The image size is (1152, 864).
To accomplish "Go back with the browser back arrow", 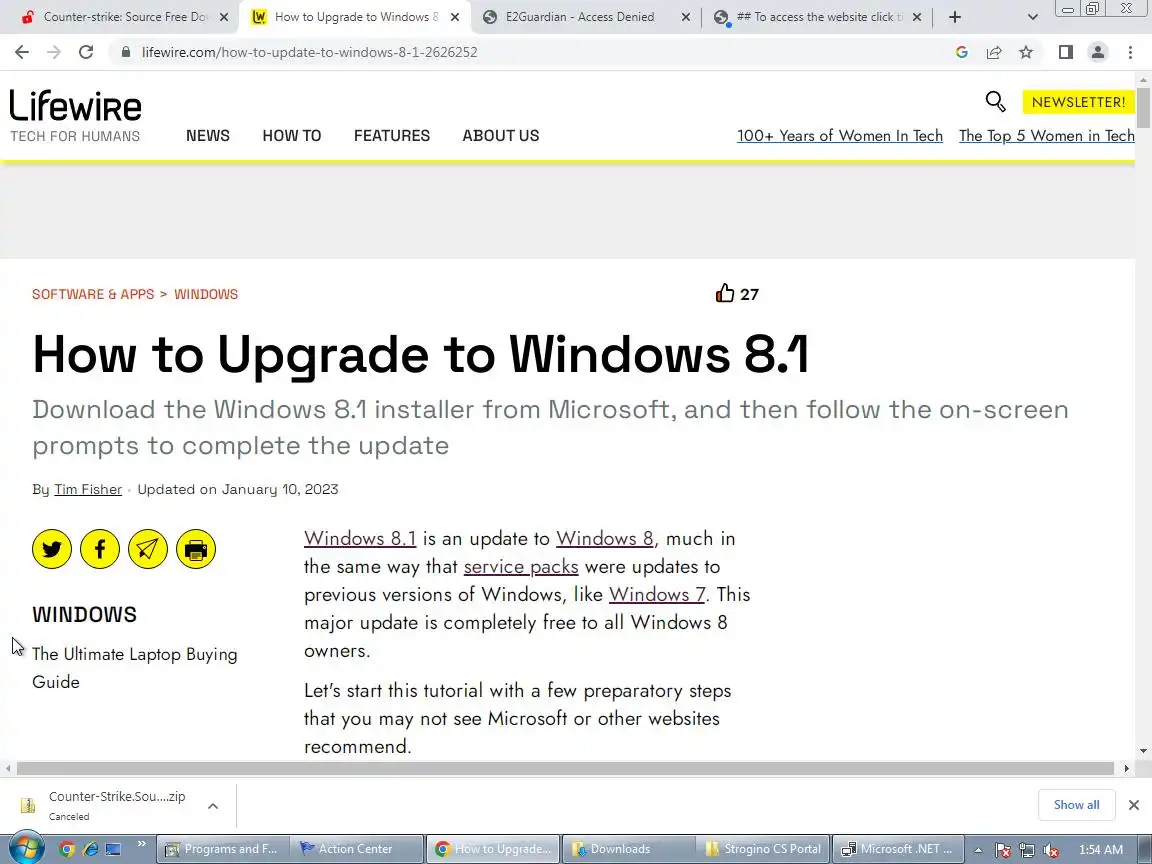I will 22,52.
